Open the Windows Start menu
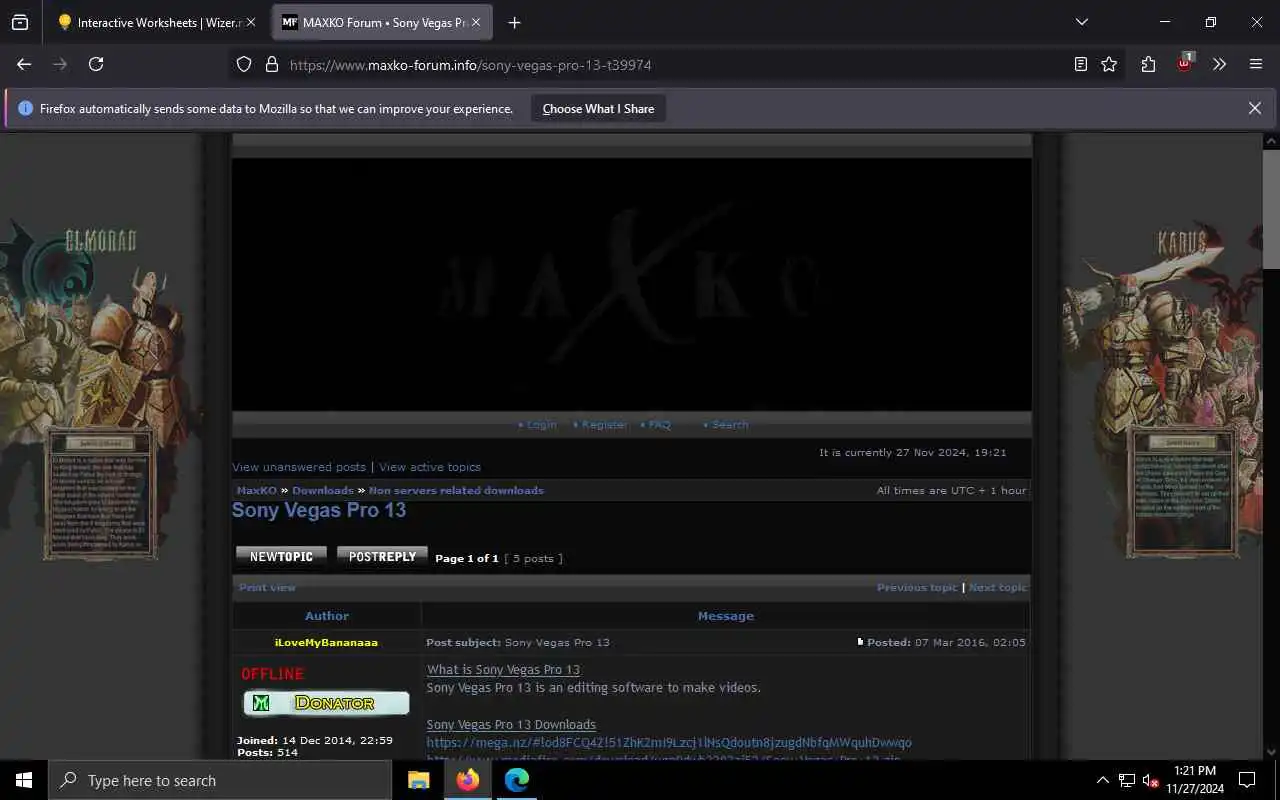1280x800 pixels. [24, 780]
